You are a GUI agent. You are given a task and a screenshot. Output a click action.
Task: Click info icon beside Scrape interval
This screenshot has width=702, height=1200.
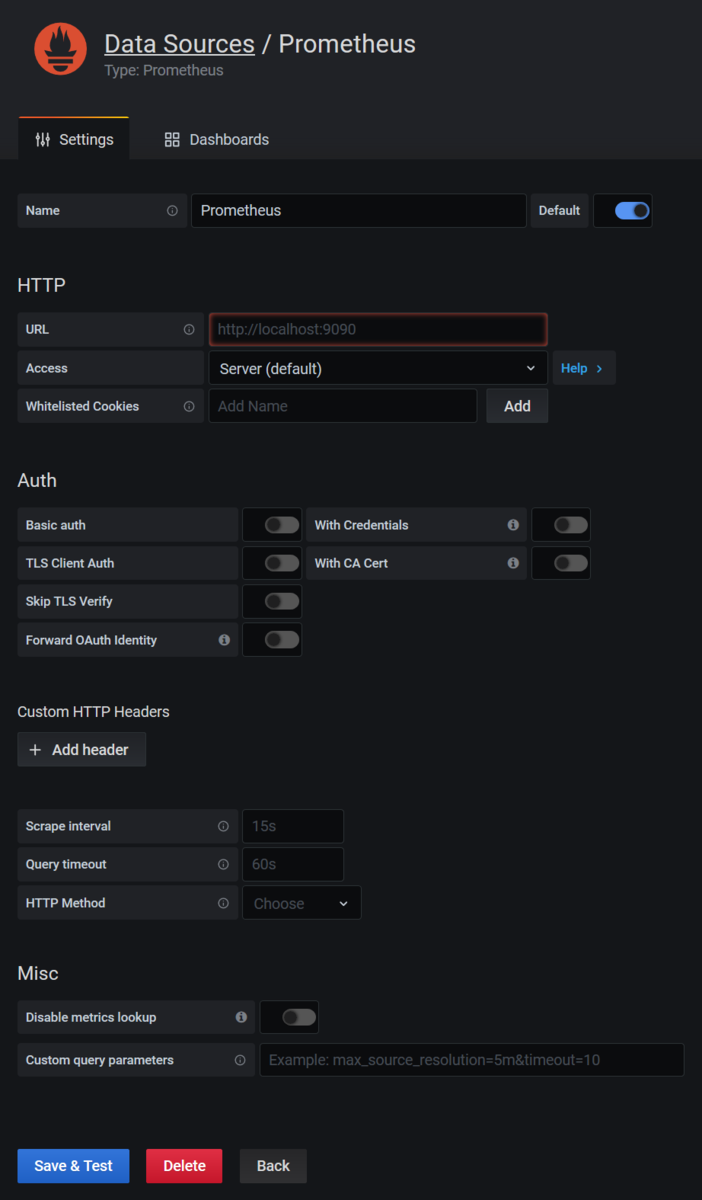pos(223,826)
